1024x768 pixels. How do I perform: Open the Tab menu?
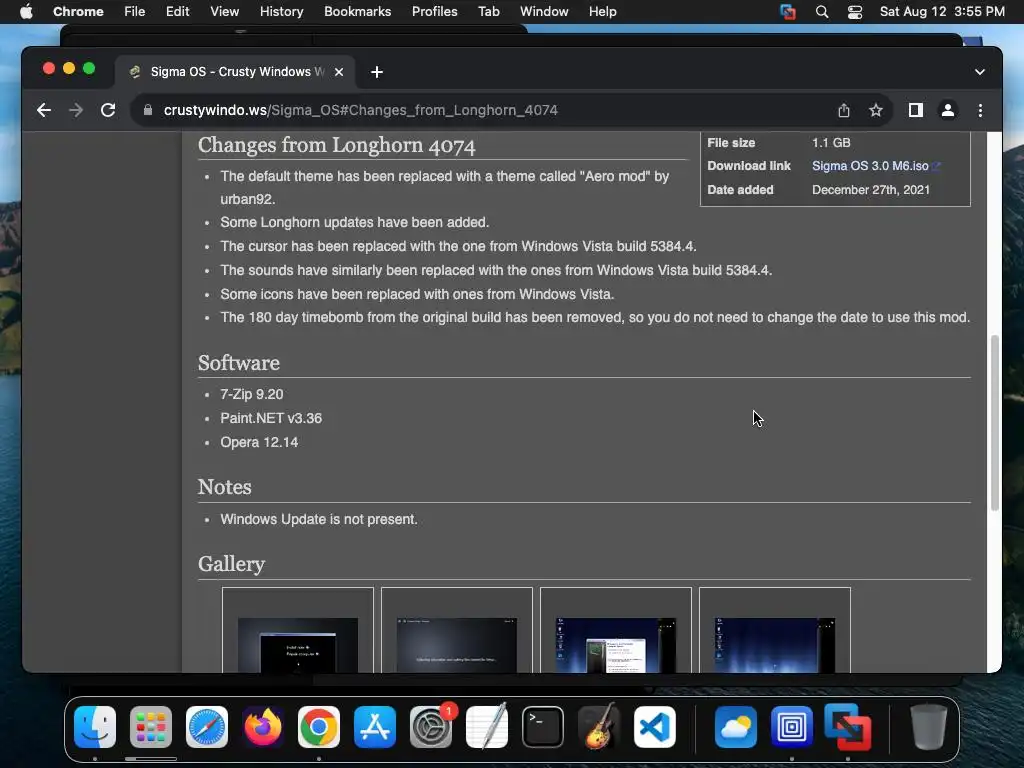pos(488,12)
